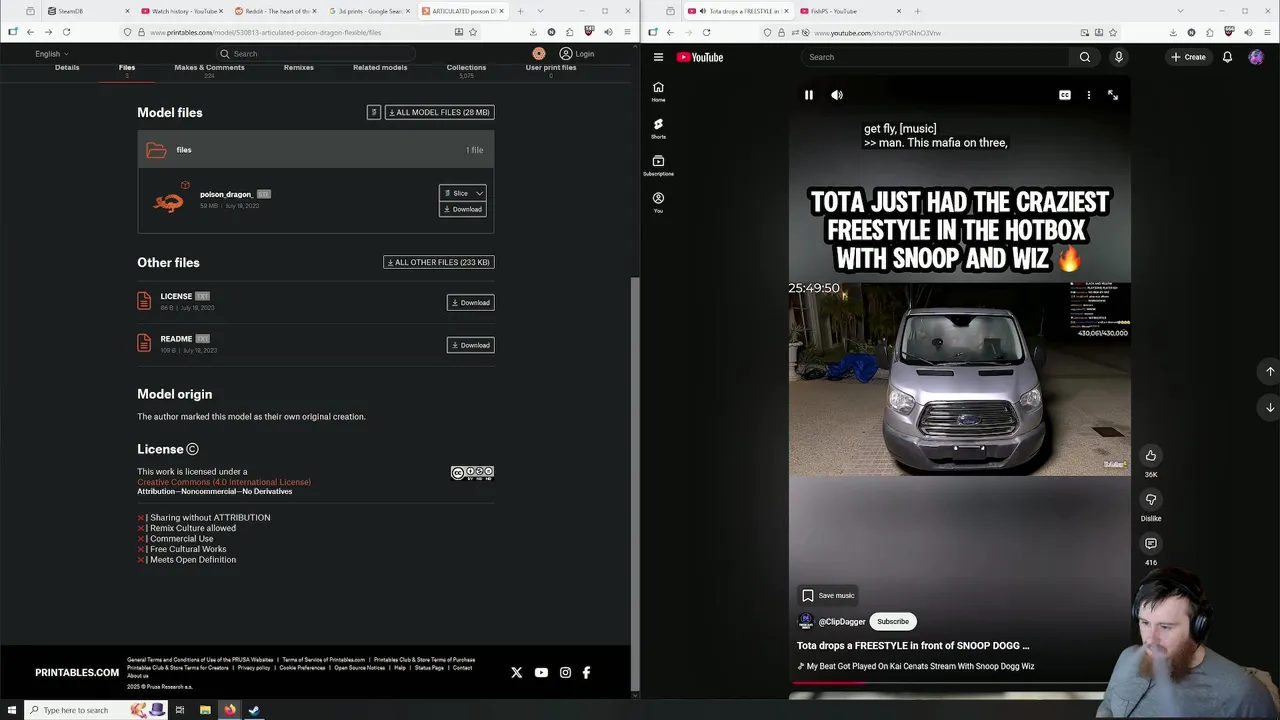Screen dimensions: 1280x720
Task: Download the README text file
Action: (x=470, y=345)
